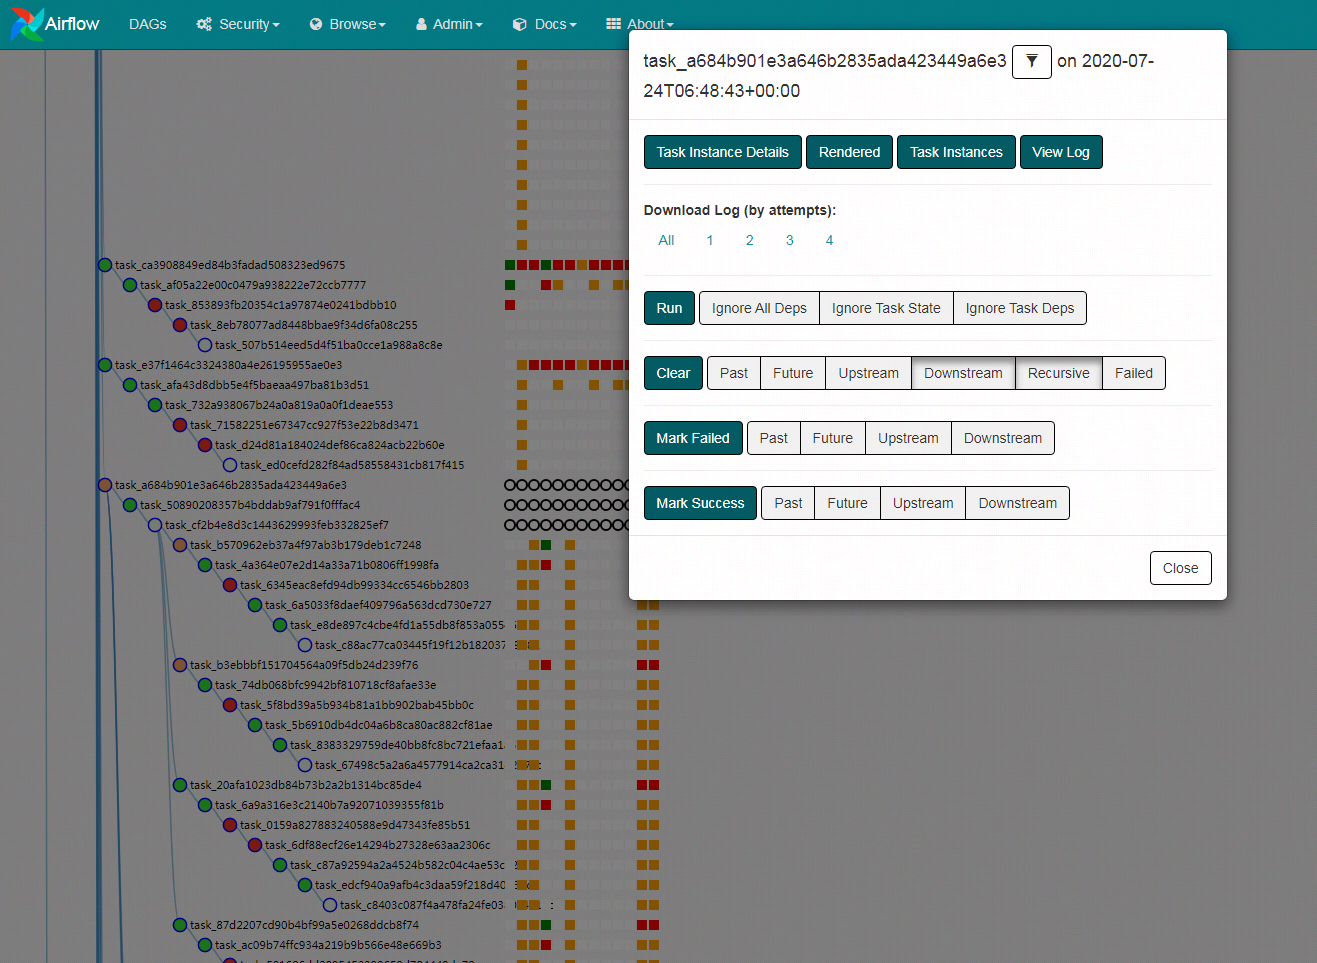This screenshot has width=1317, height=963.
Task: Toggle Downstream in the Mark Failed row
Action: click(1003, 438)
